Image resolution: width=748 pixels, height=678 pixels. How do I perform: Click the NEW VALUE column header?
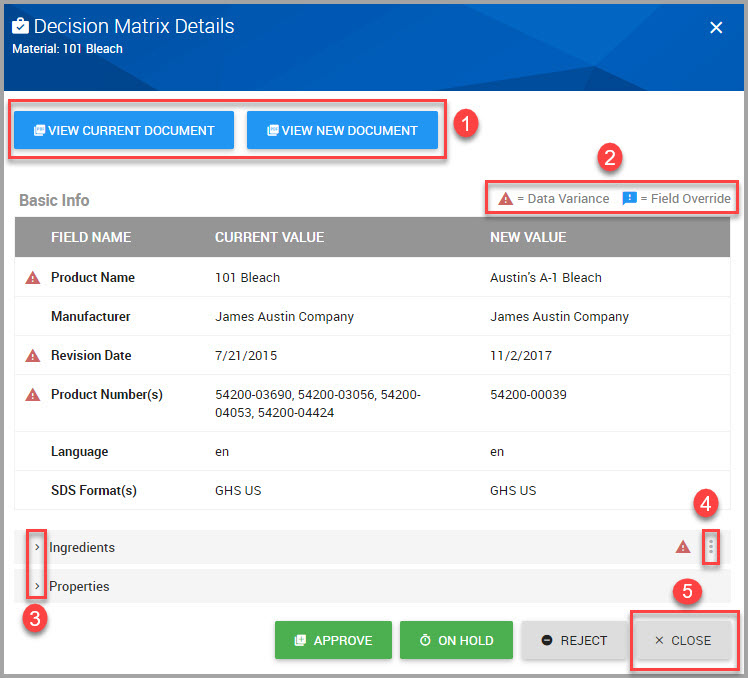(x=528, y=237)
